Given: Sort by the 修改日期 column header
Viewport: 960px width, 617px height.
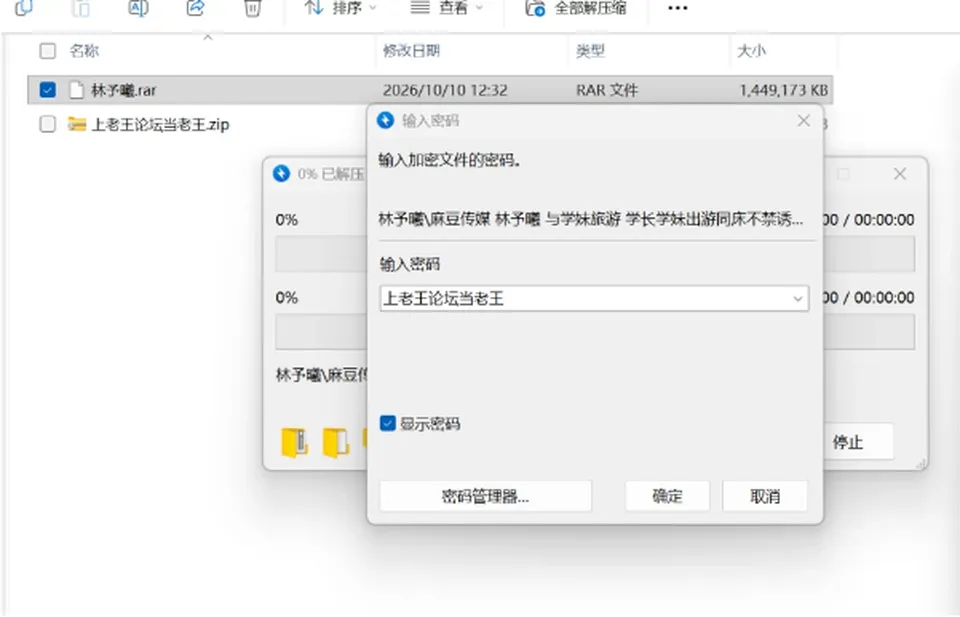Looking at the screenshot, I should coord(411,51).
